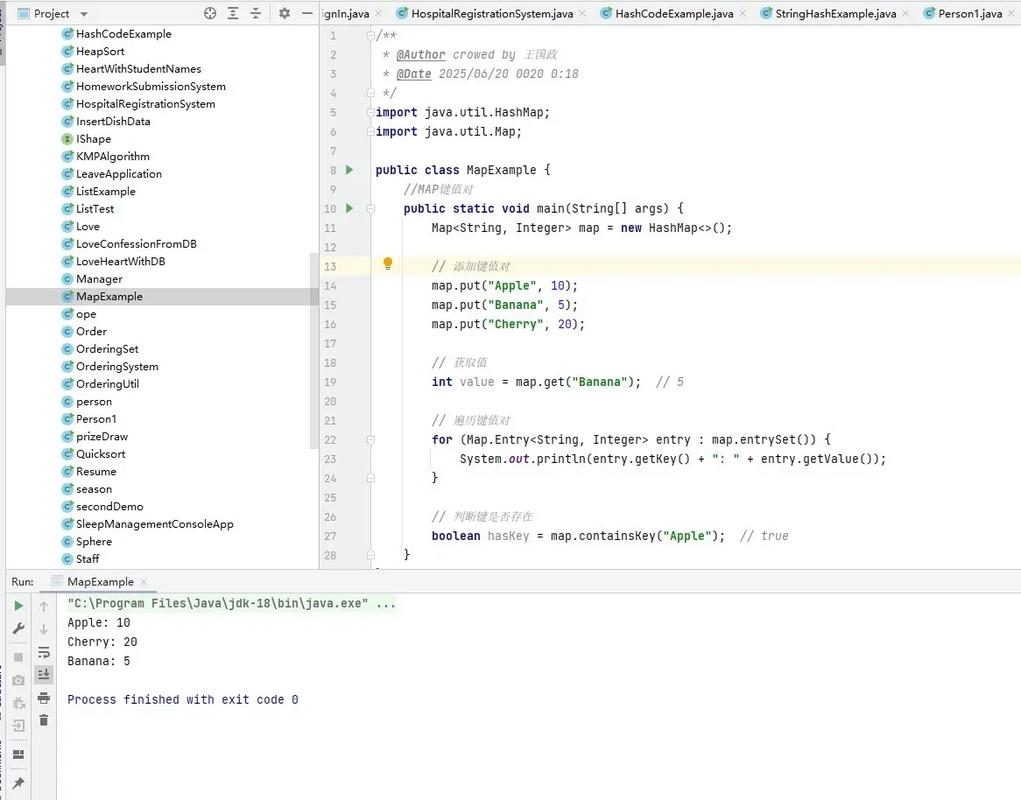This screenshot has height=800, width=1021.
Task: Select Manager class in project tree
Action: [99, 279]
